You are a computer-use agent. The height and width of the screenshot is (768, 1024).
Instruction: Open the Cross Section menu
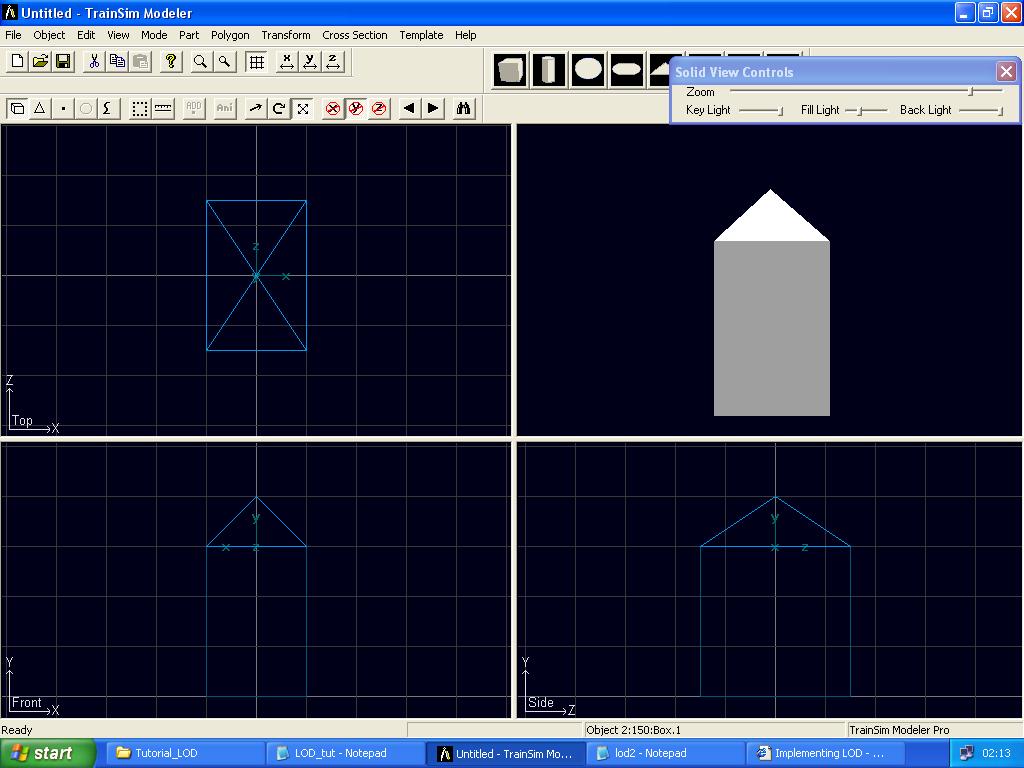(x=354, y=34)
